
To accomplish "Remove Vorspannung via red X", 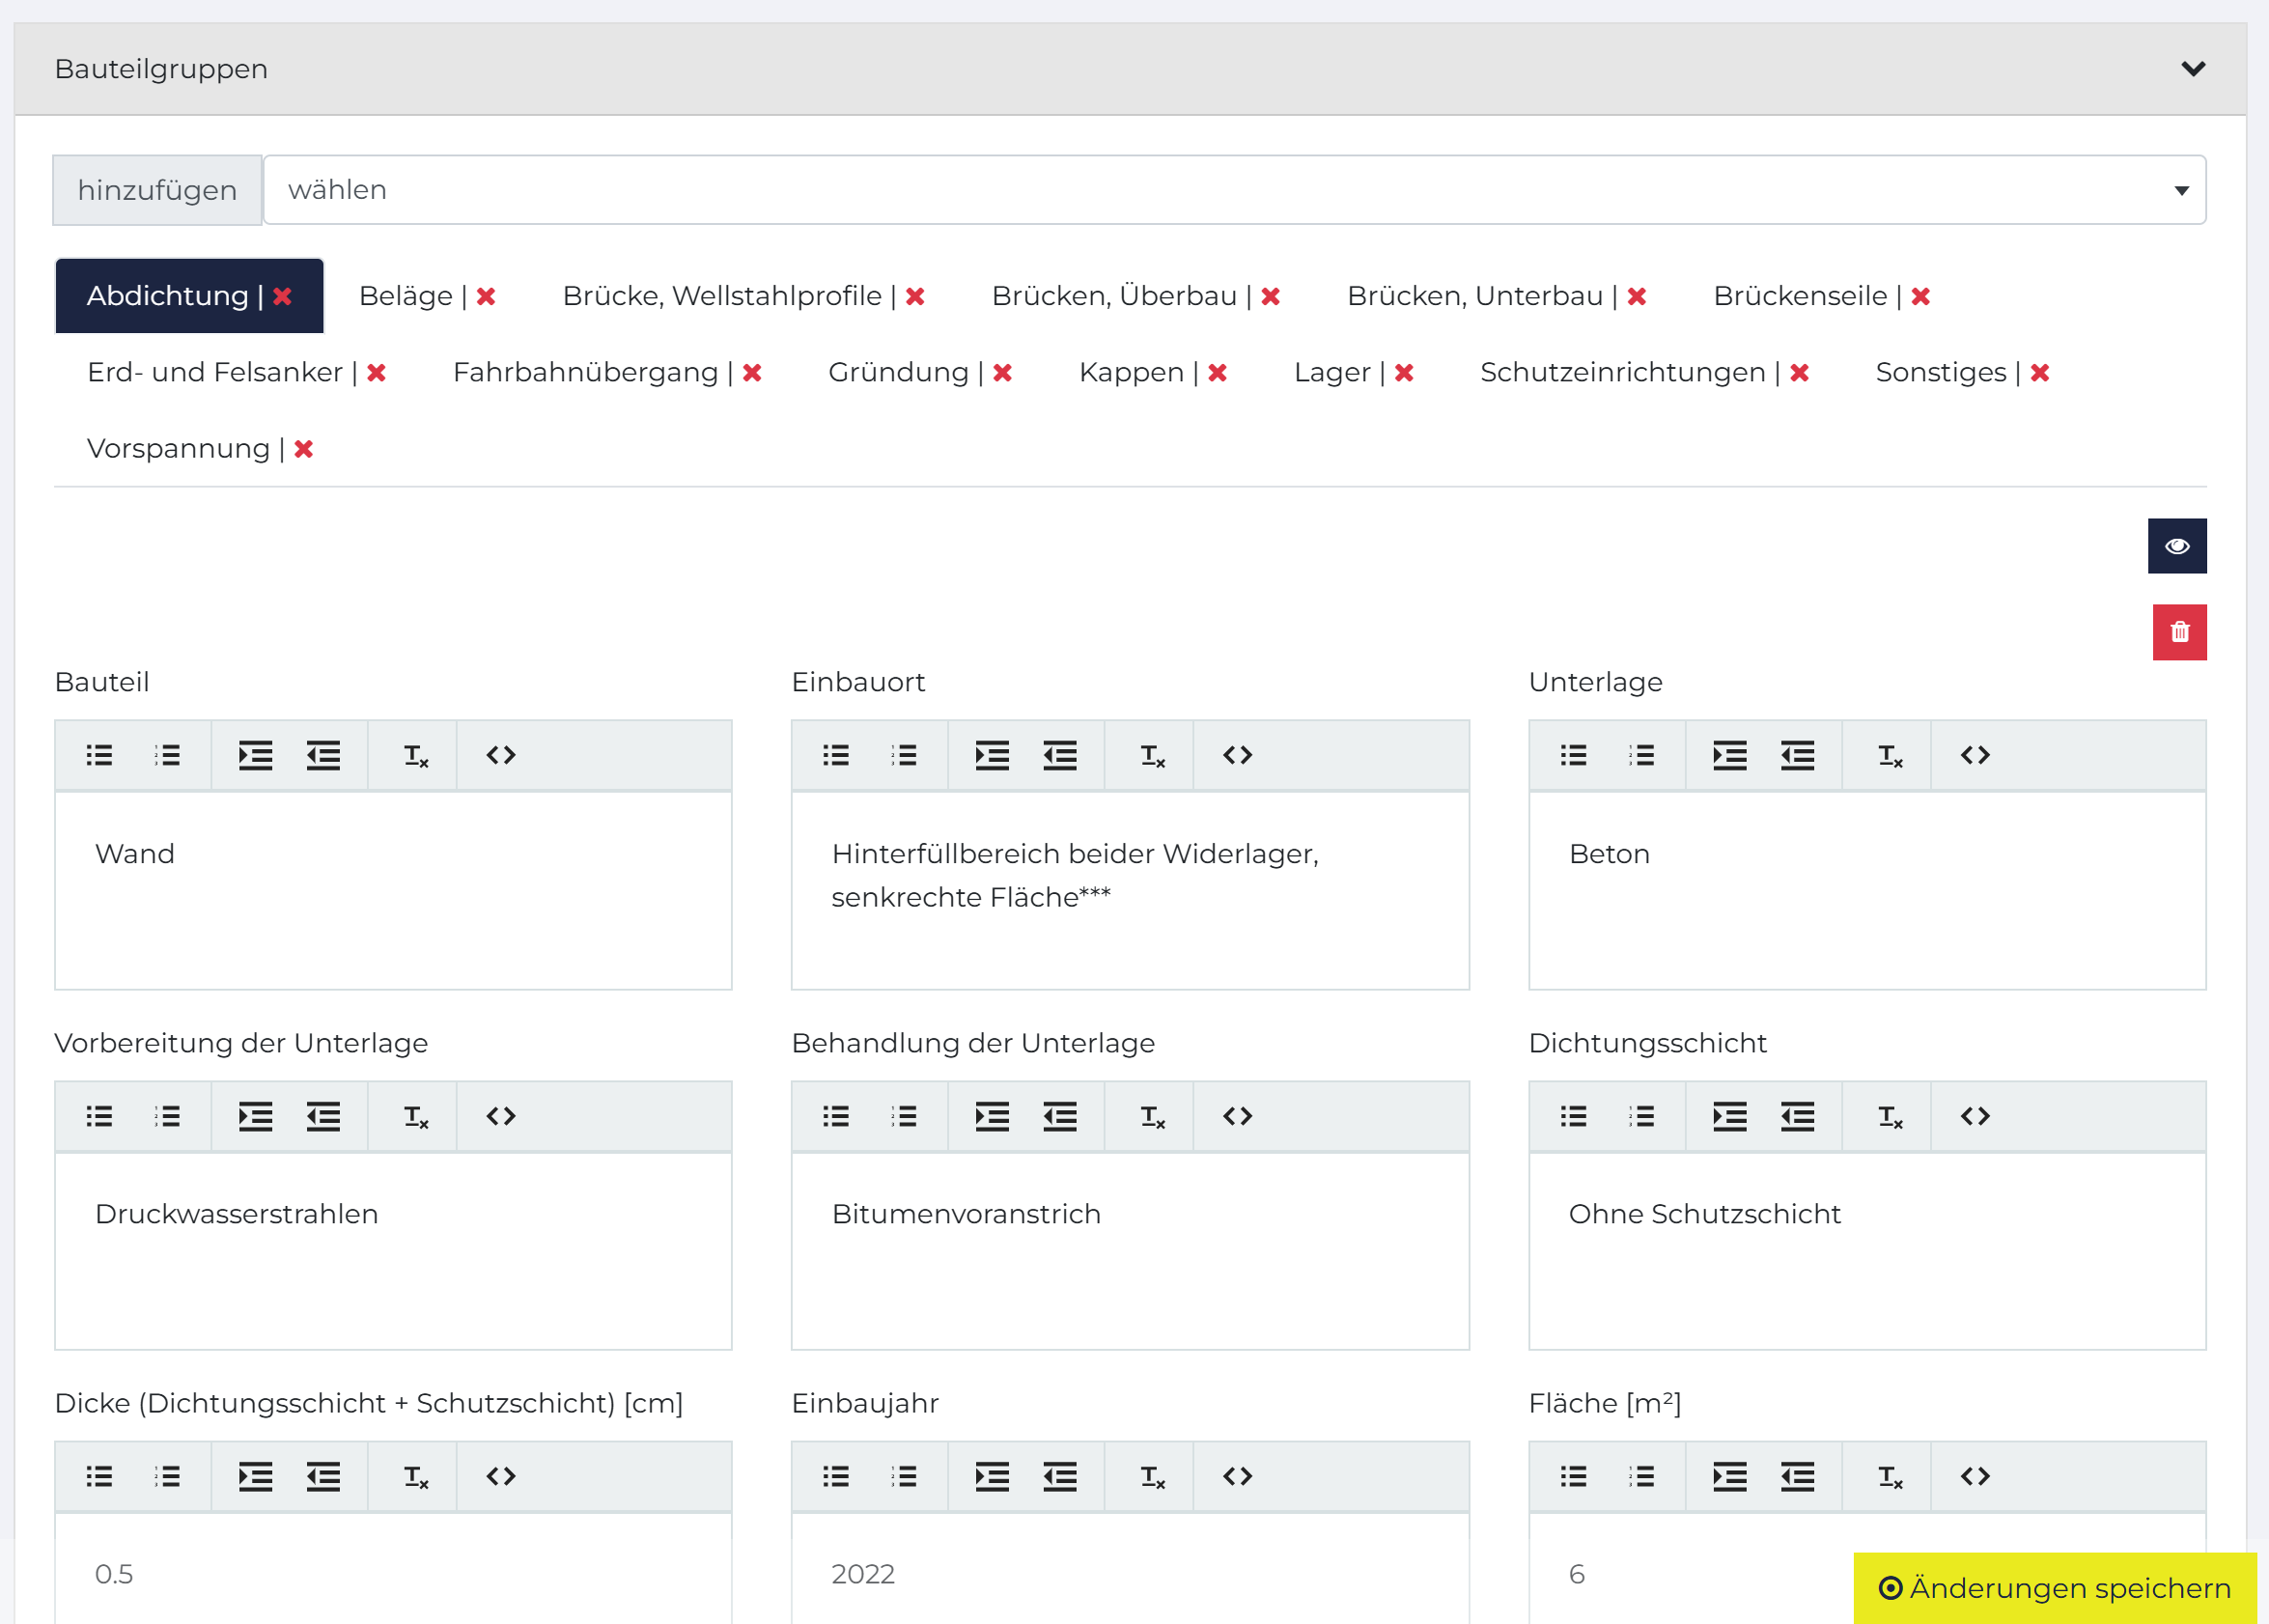I will coord(304,448).
